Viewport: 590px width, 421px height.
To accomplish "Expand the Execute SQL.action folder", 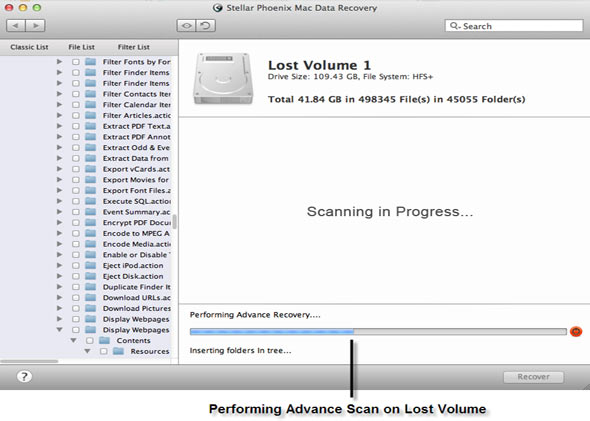I will click(59, 201).
